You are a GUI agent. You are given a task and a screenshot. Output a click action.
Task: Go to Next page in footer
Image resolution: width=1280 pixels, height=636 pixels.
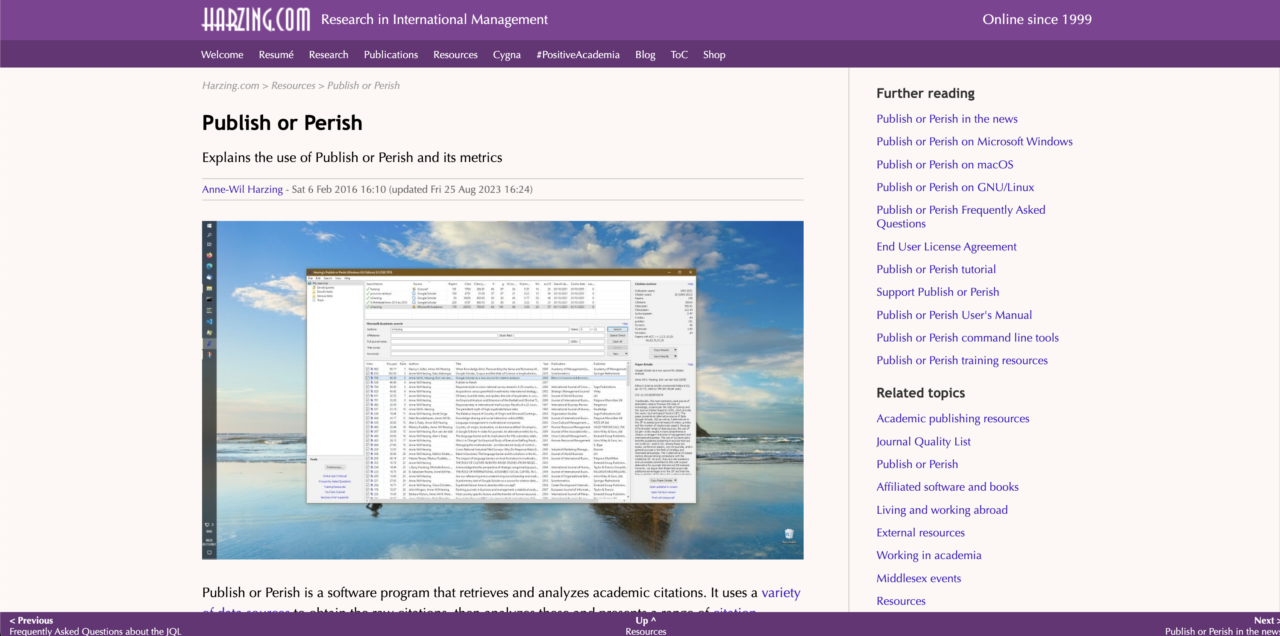(1263, 621)
